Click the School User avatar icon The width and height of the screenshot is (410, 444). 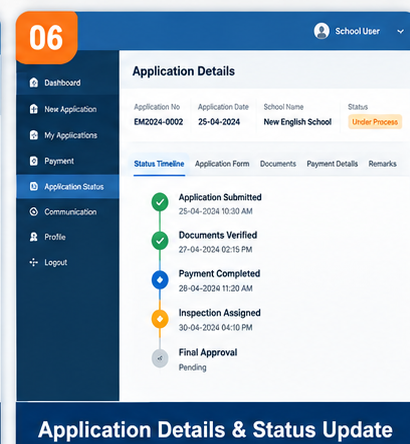pos(322,31)
